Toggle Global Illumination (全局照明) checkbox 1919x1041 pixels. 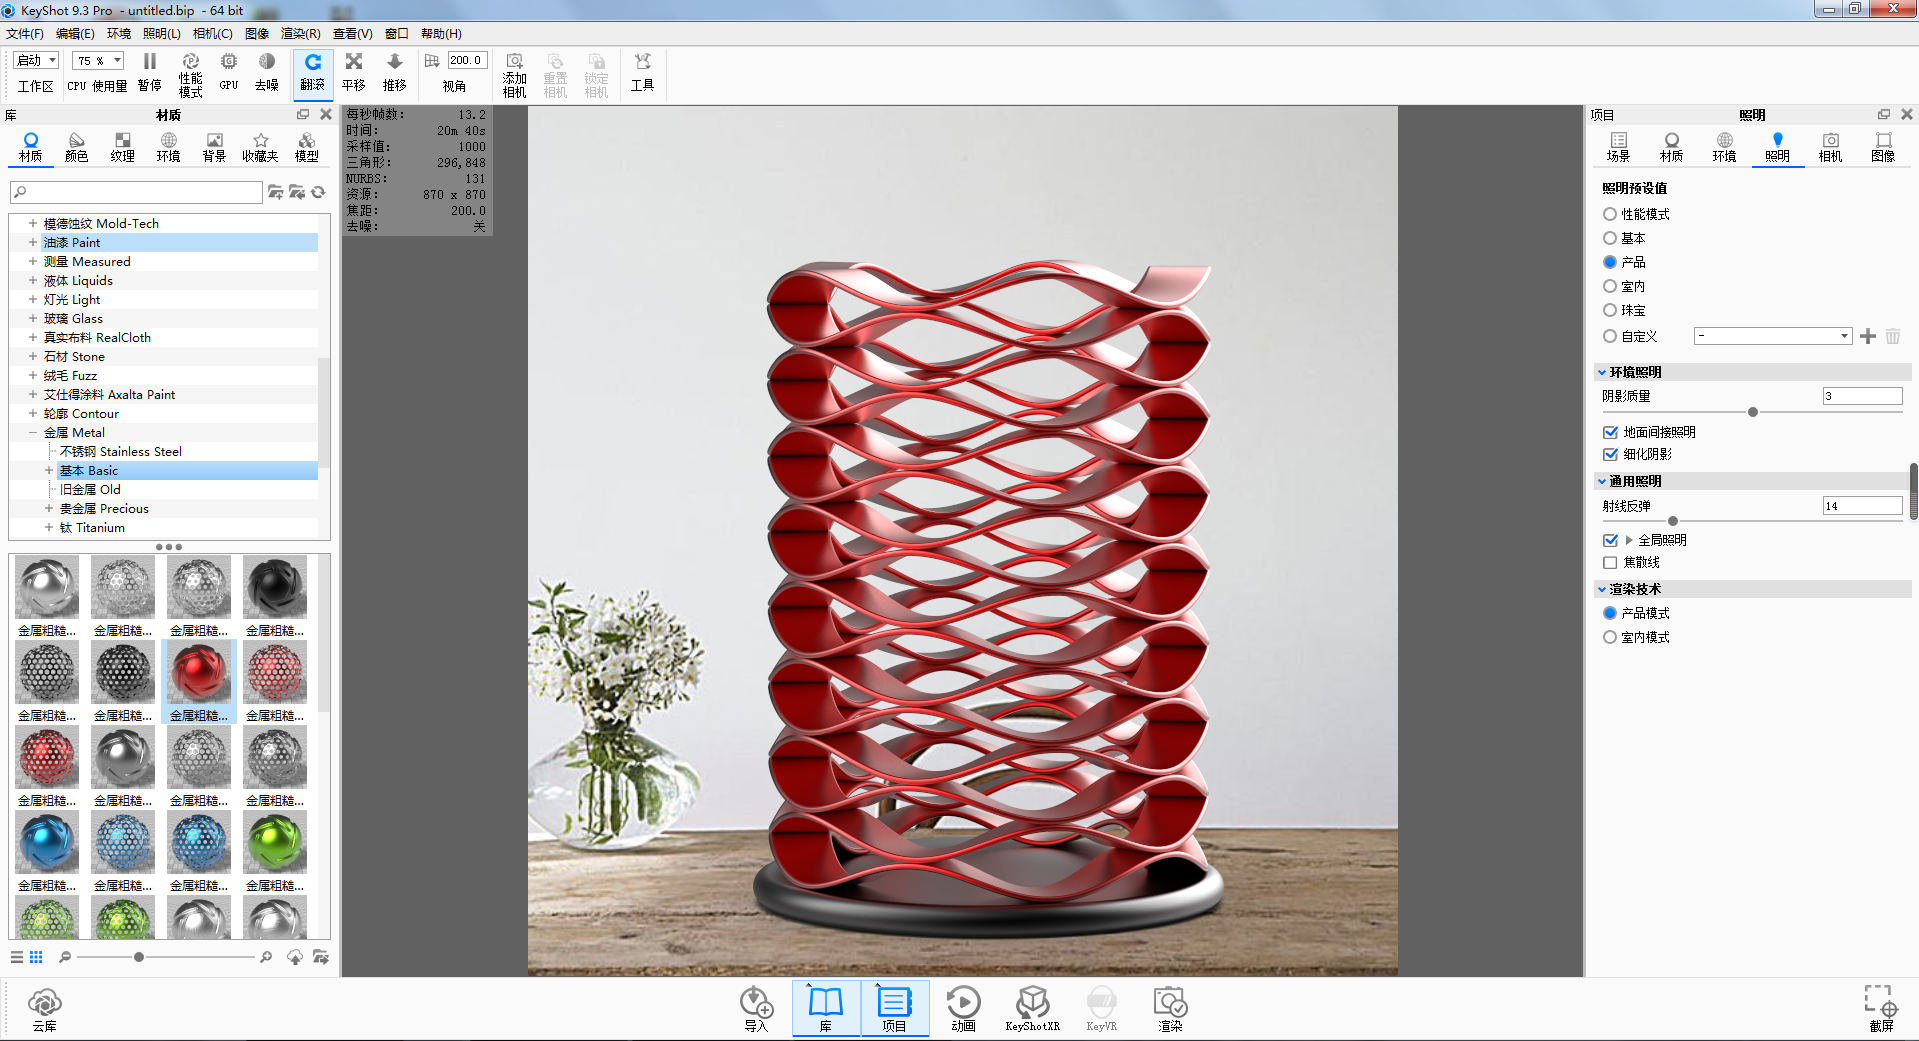1610,540
